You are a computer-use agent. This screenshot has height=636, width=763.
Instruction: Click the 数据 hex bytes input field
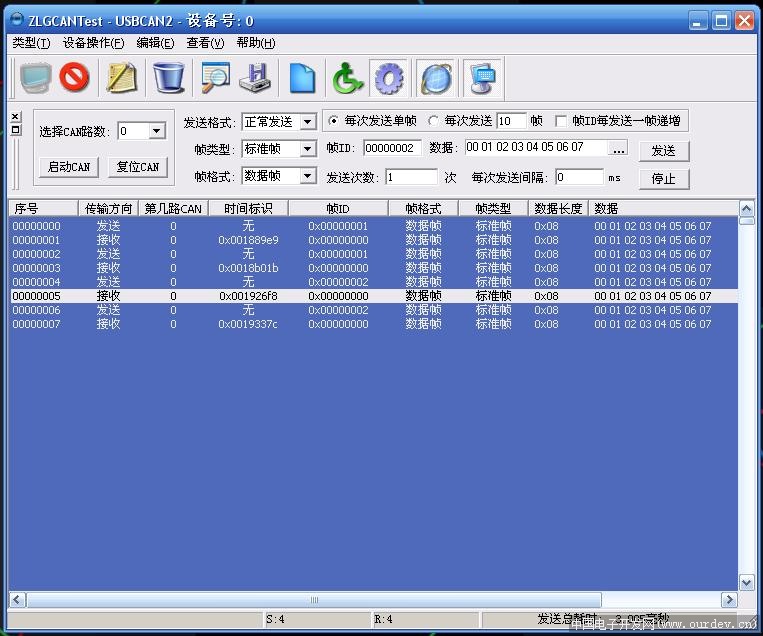point(537,147)
